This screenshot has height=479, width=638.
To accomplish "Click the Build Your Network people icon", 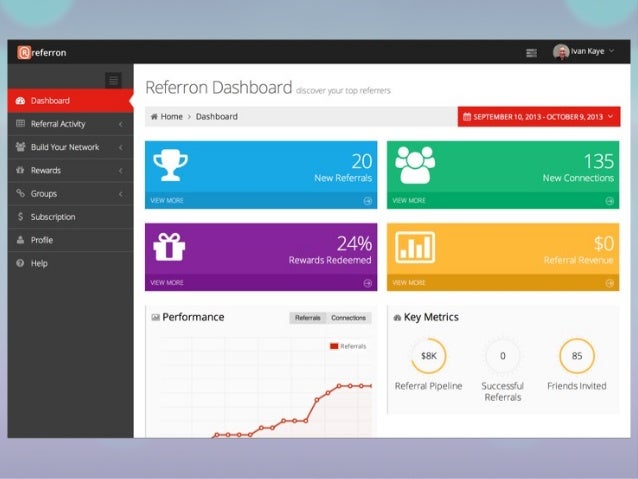I will click(20, 147).
